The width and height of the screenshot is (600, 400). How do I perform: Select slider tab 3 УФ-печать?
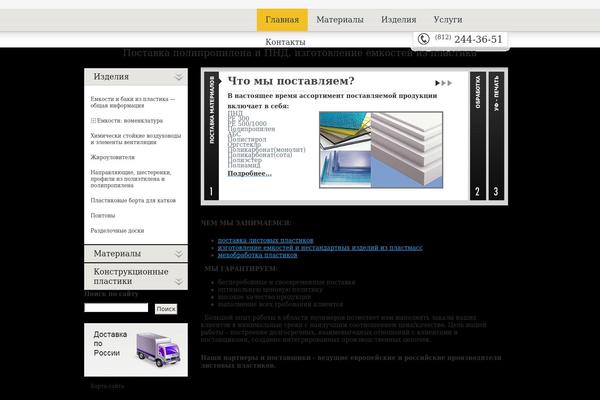point(496,136)
